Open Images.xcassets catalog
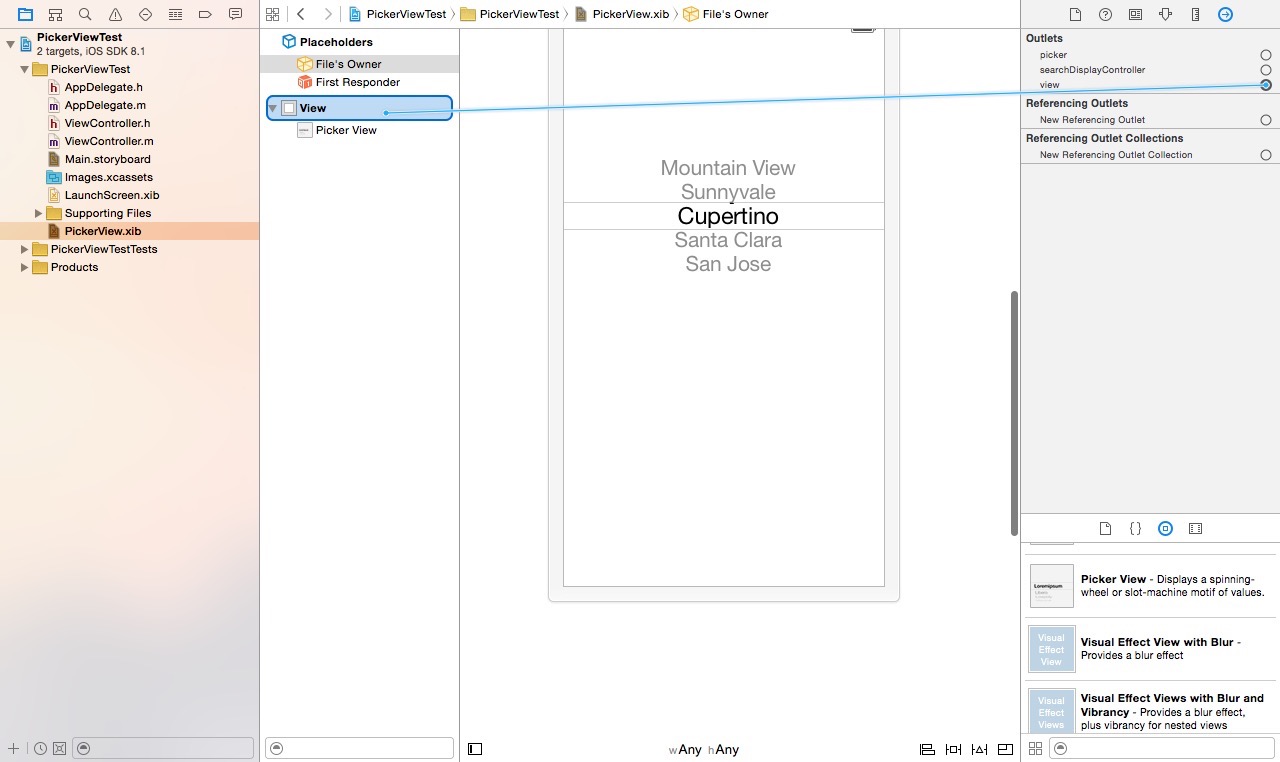The height and width of the screenshot is (762, 1280). (108, 177)
